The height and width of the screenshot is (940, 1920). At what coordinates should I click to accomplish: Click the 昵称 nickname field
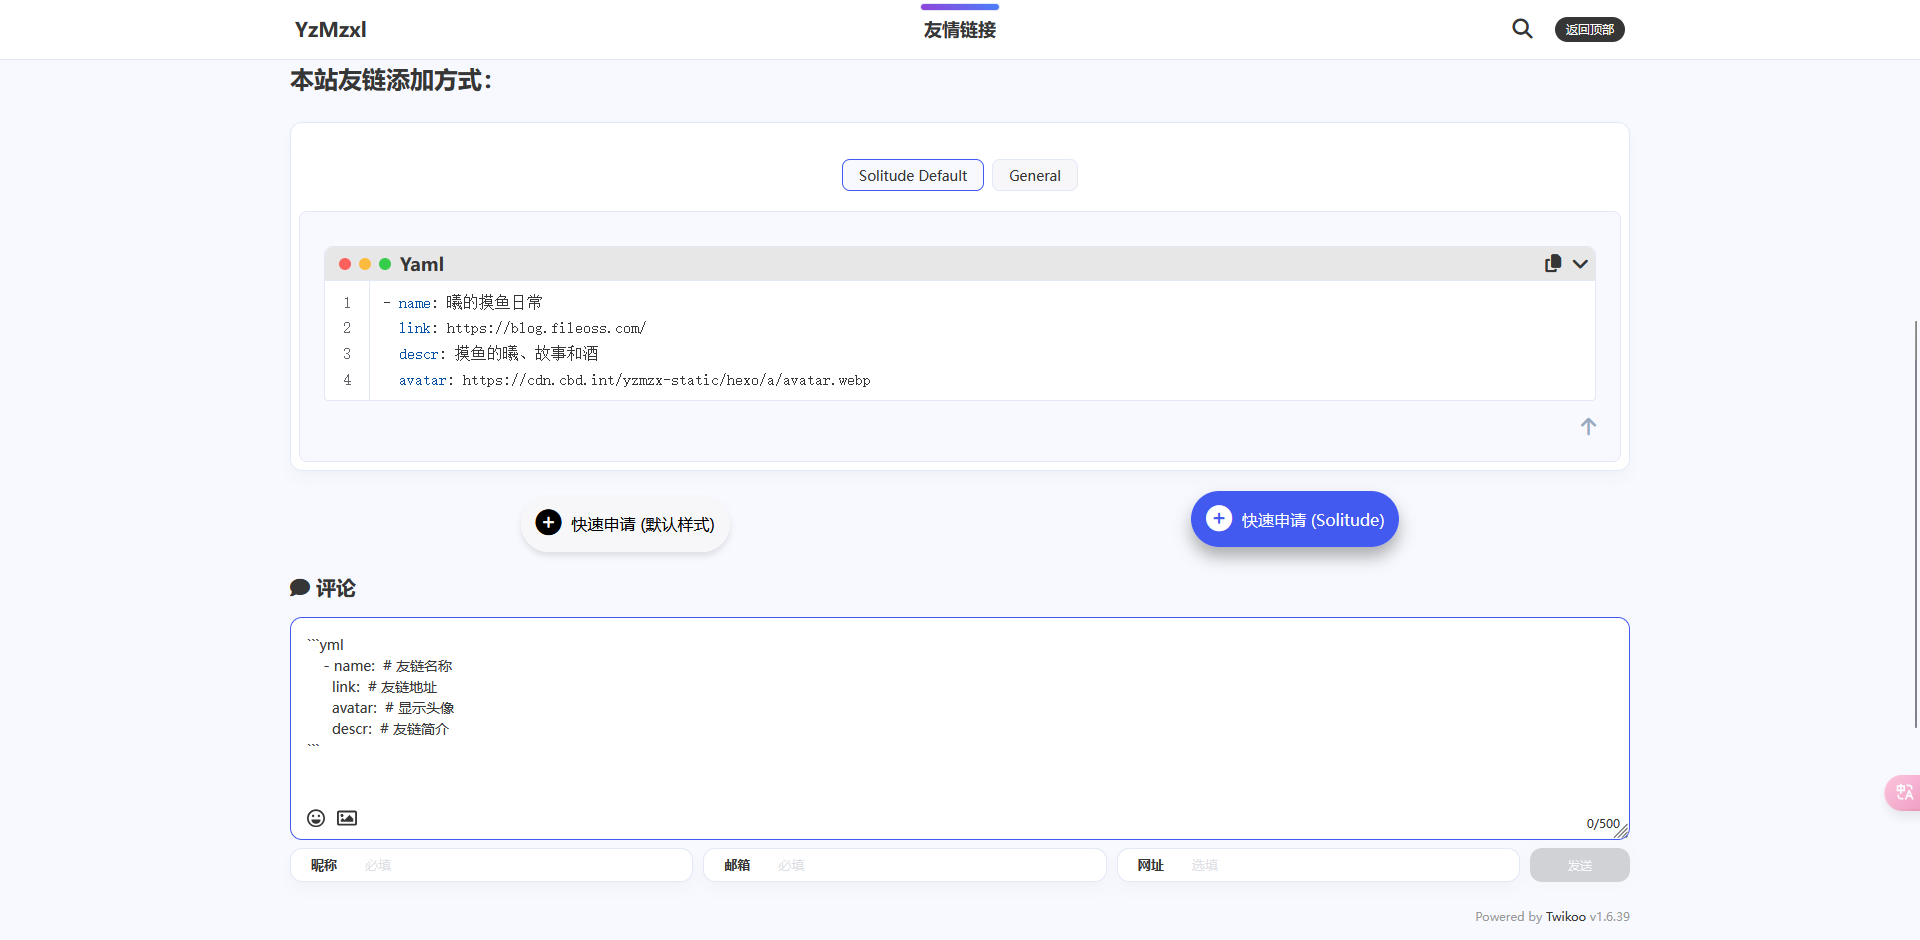pos(491,865)
